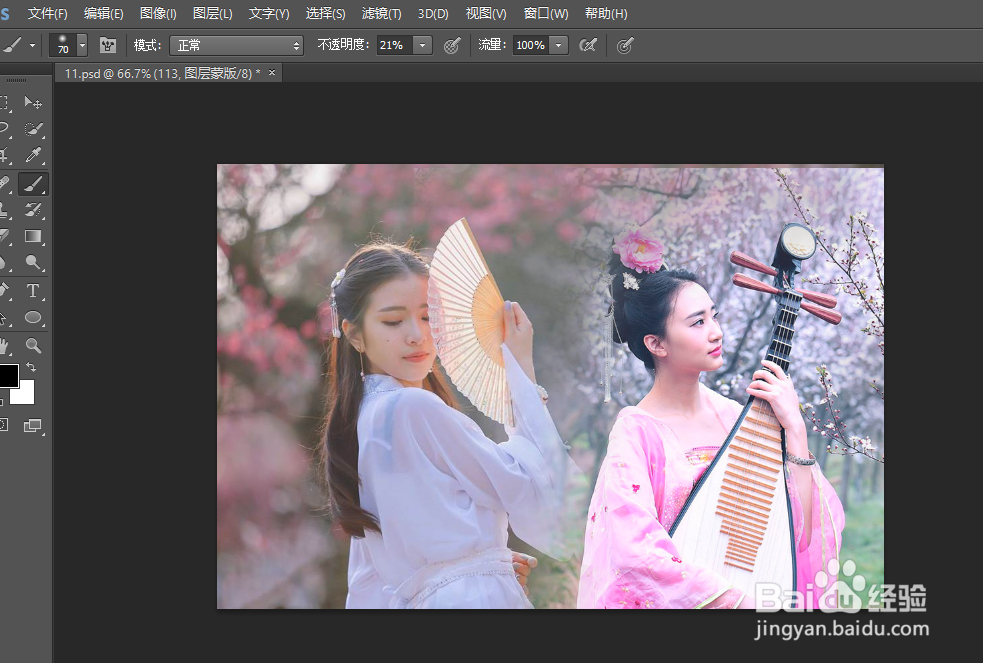The height and width of the screenshot is (663, 983).
Task: Click the brush size 70 preview
Action: click(x=63, y=45)
